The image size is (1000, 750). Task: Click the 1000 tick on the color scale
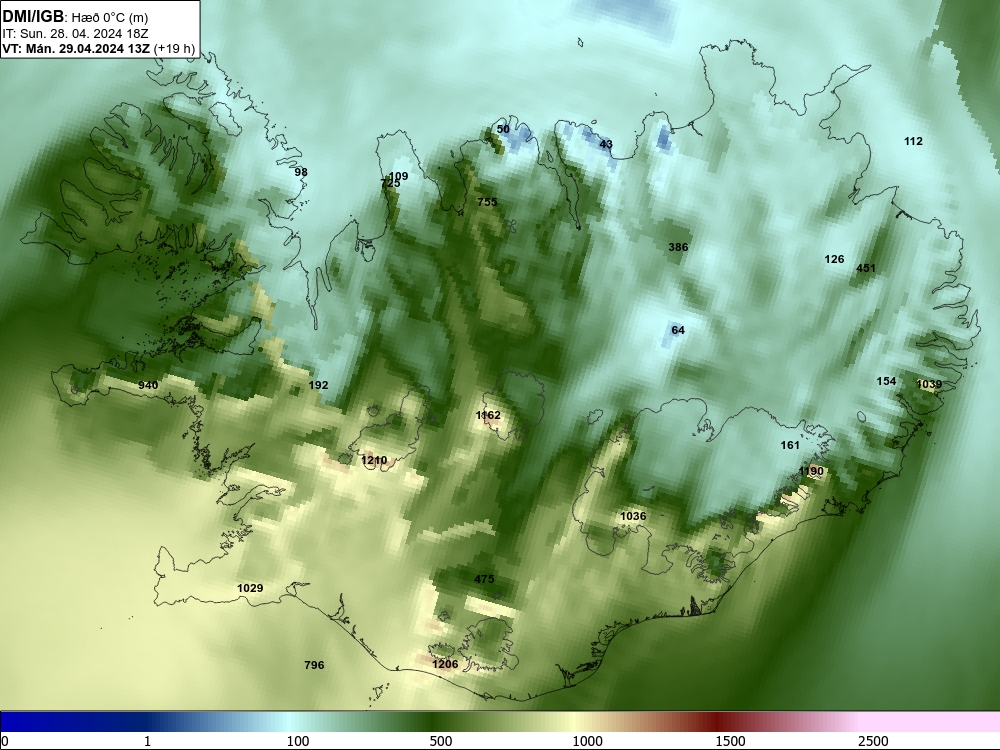(x=587, y=741)
